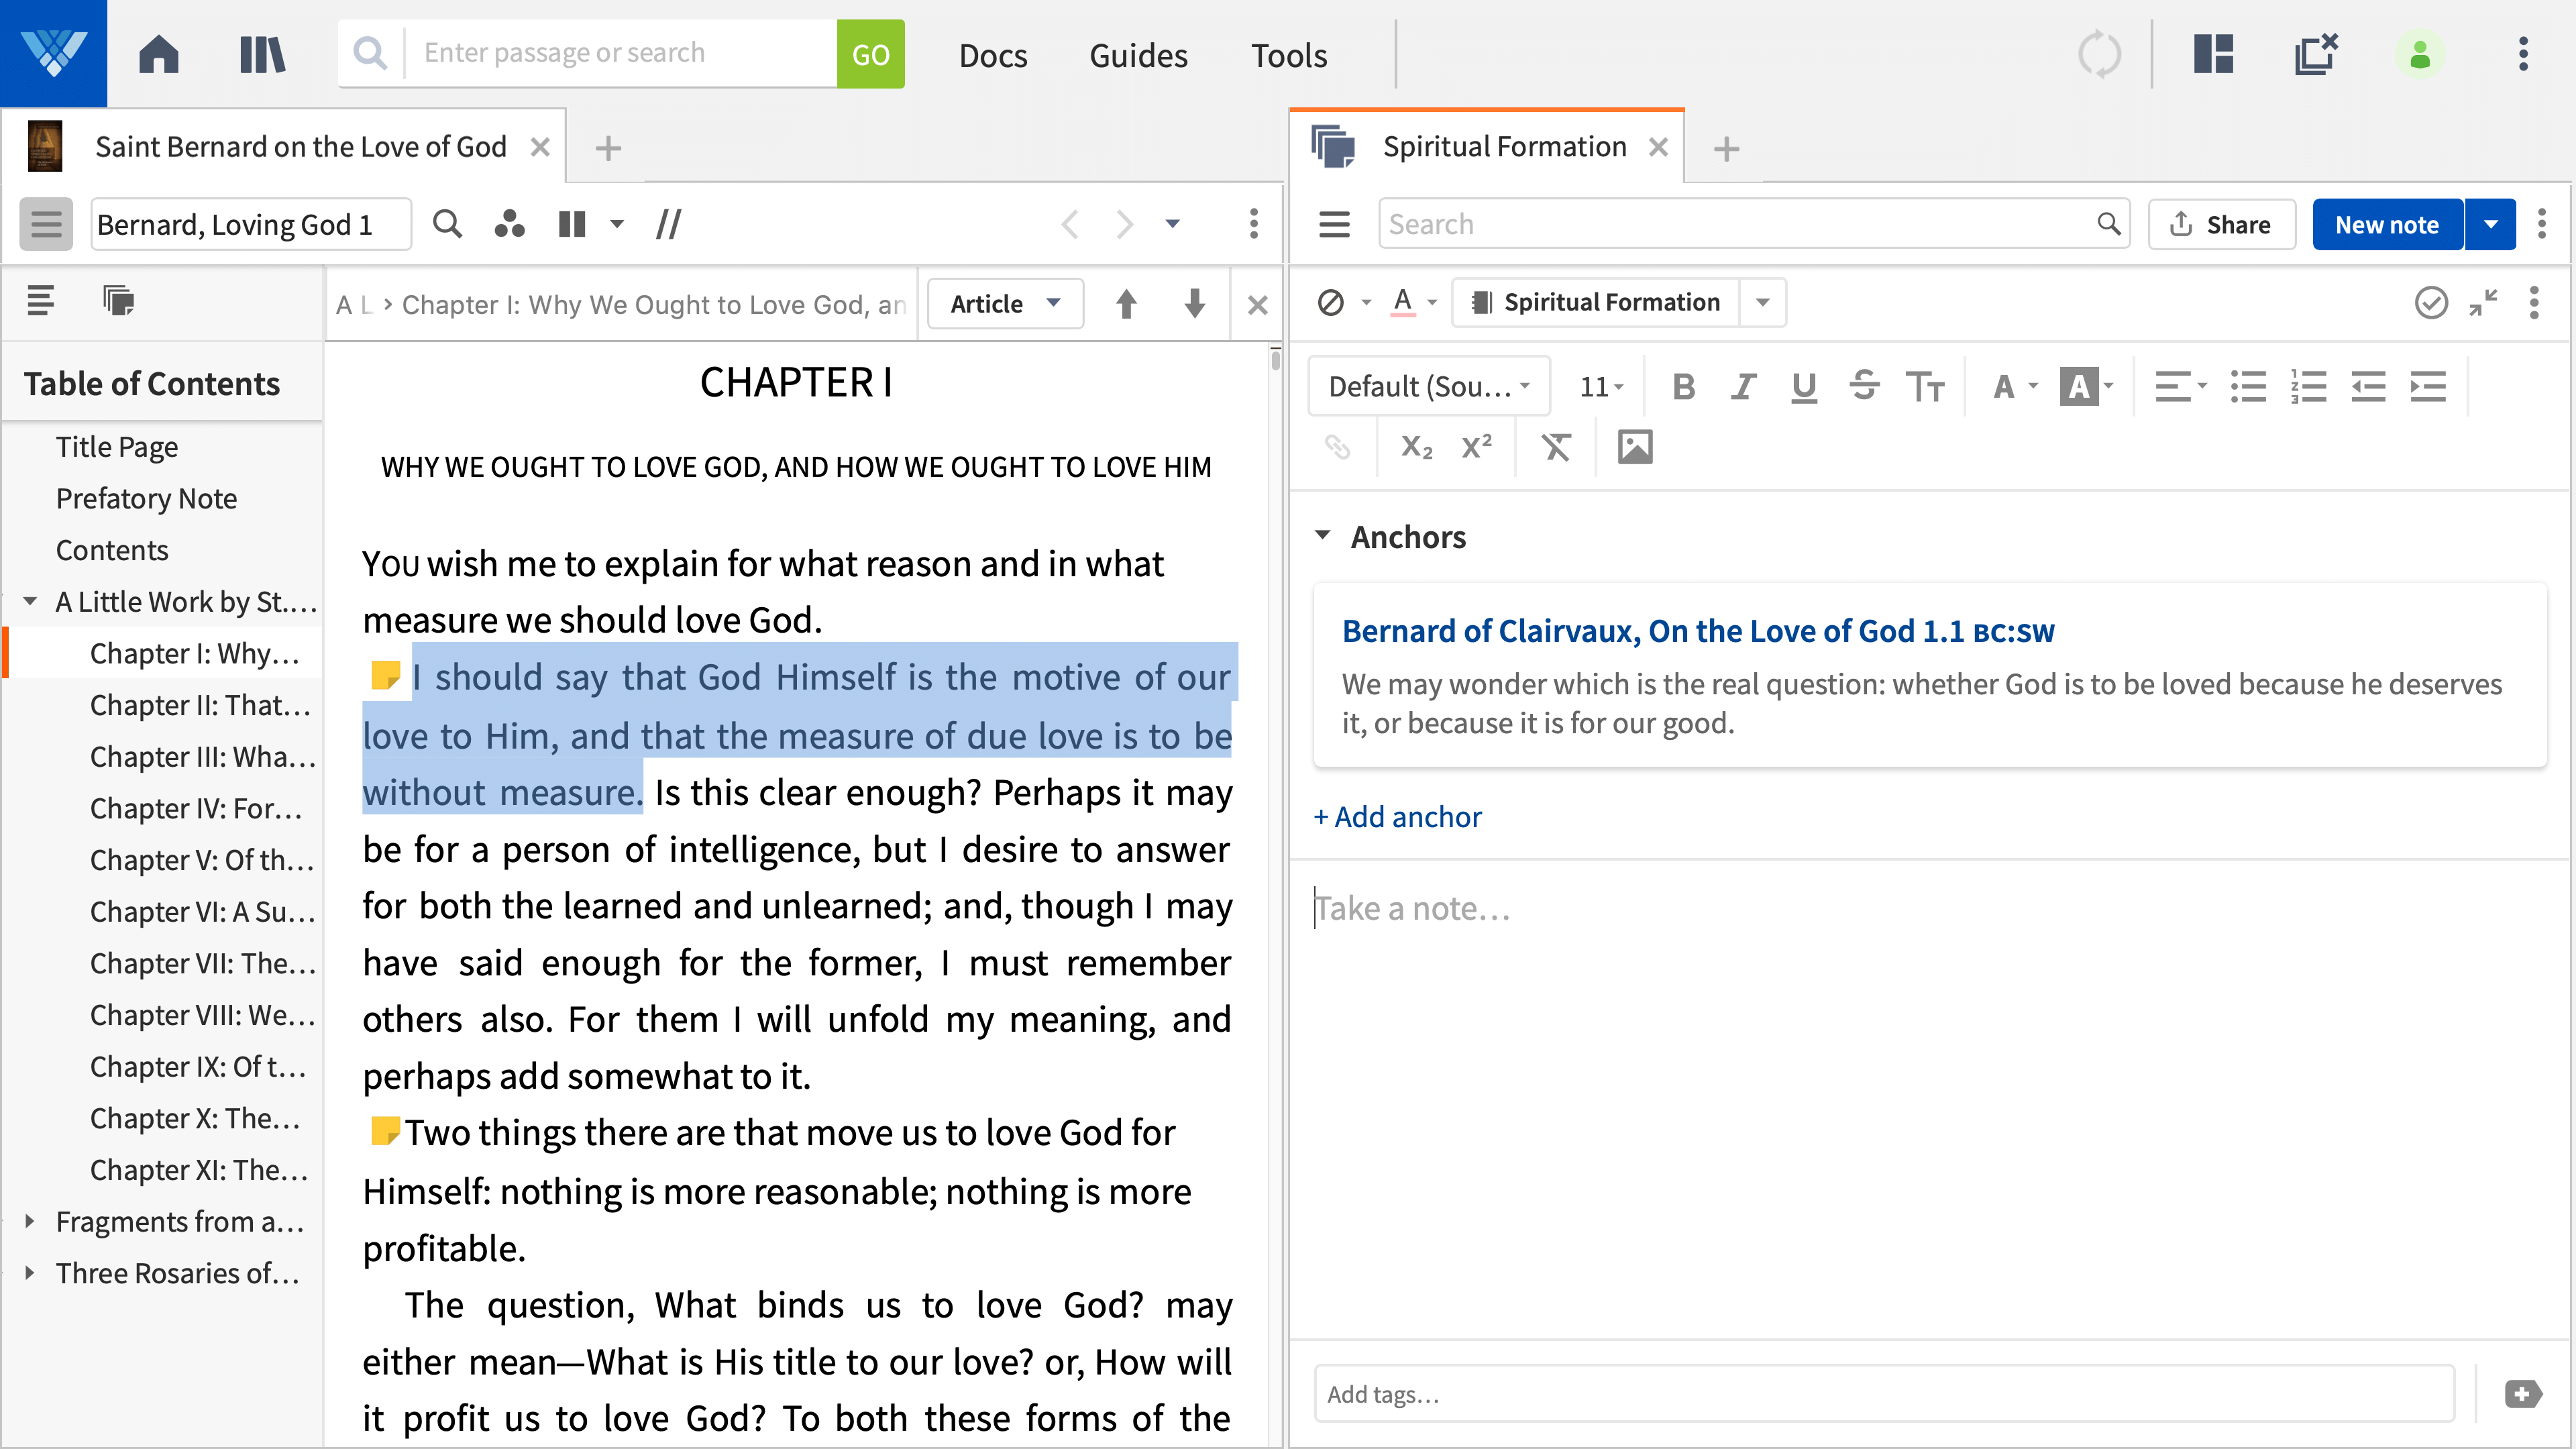Open the Tools menu

1289,55
